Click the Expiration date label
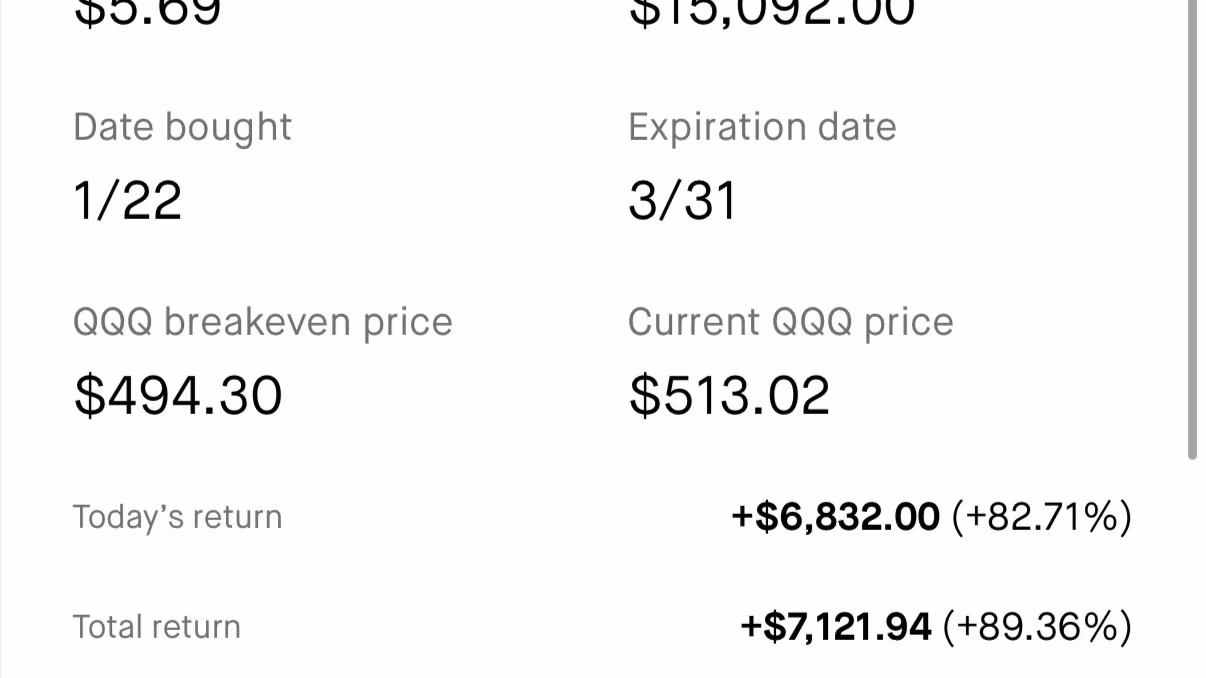This screenshot has width=1206, height=678. point(762,128)
